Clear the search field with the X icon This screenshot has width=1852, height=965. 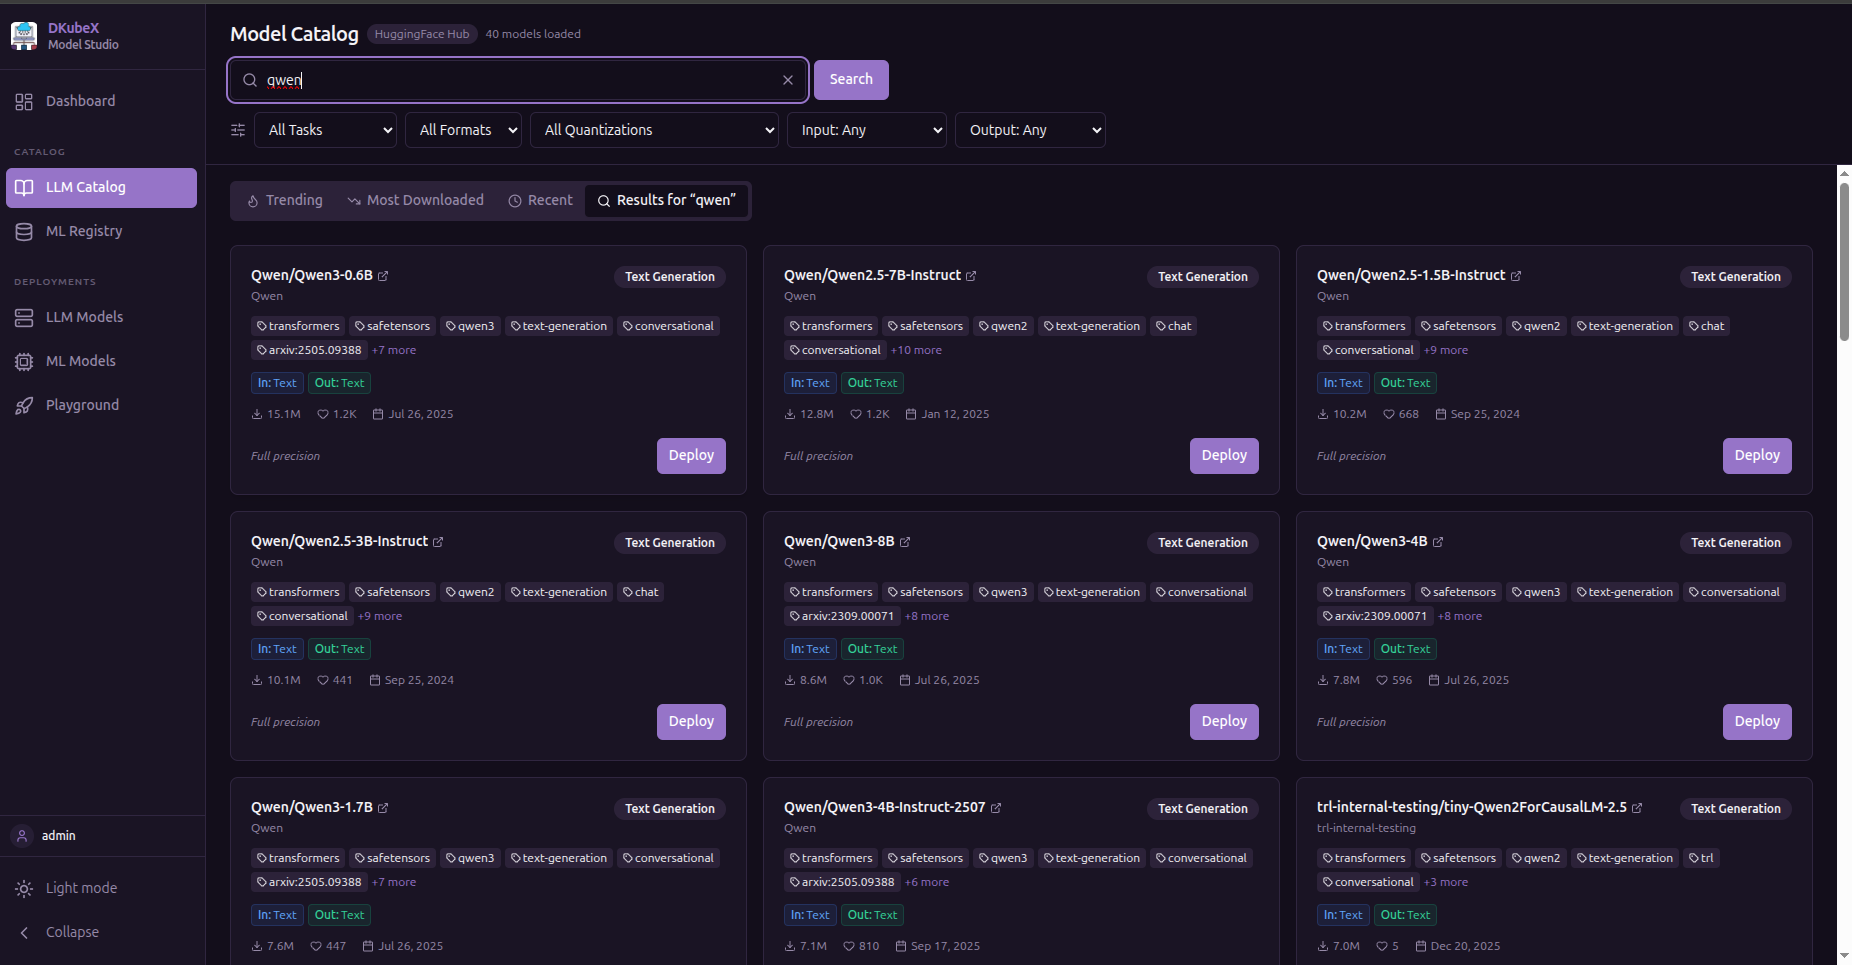(788, 80)
